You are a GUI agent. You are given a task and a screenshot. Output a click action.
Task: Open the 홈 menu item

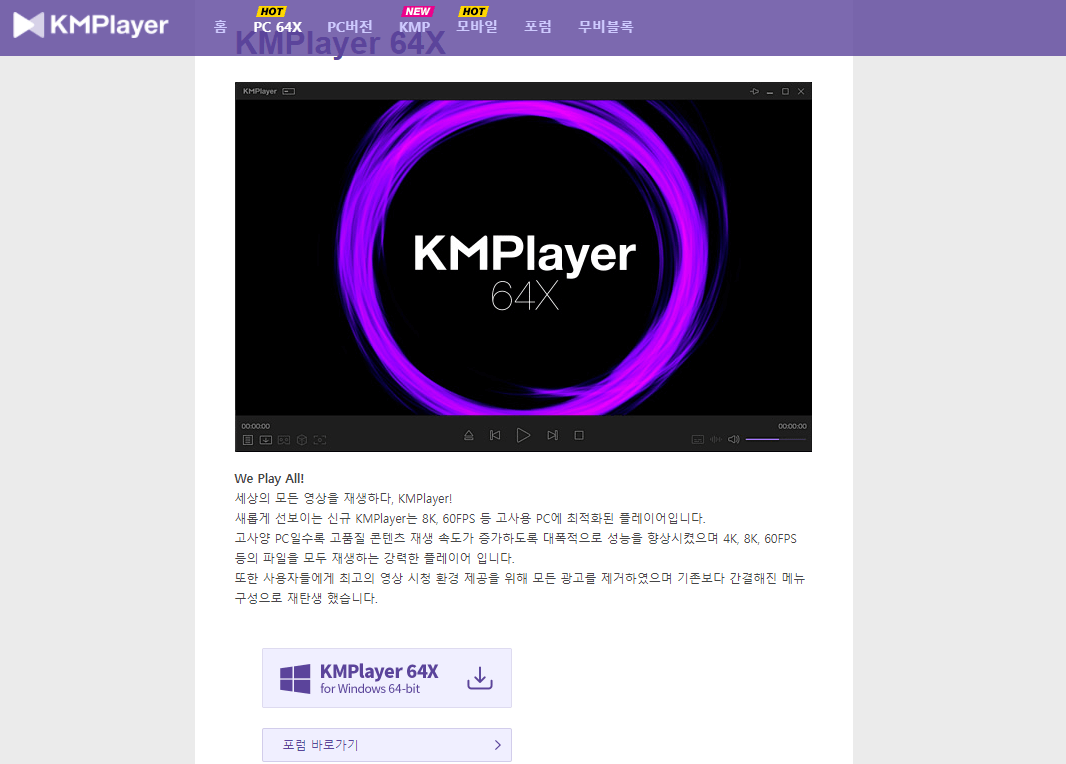pyautogui.click(x=220, y=27)
